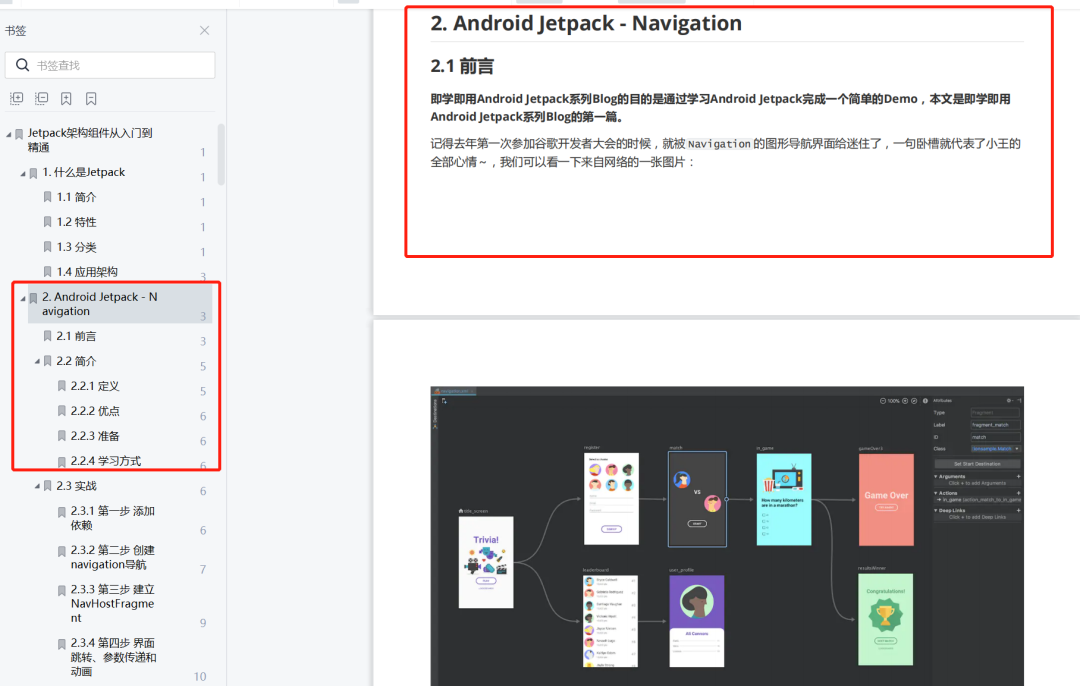Go to bookmark 1.2 特性

pyautogui.click(x=76, y=222)
